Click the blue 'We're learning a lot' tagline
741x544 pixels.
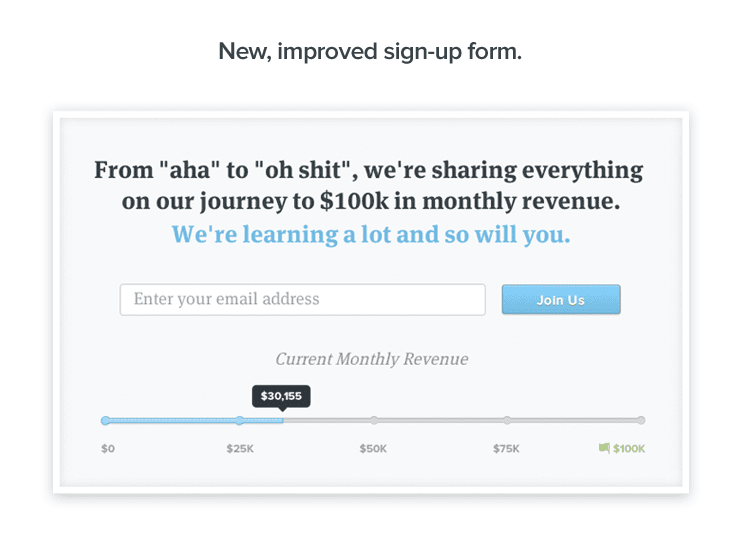(370, 235)
